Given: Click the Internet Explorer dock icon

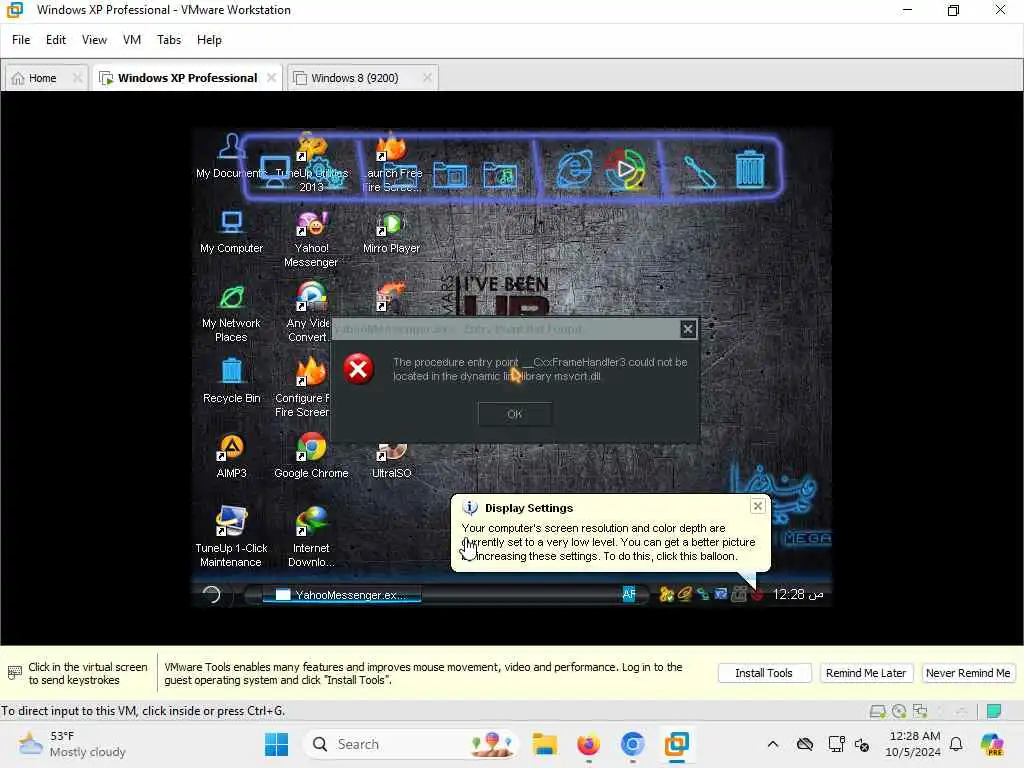Looking at the screenshot, I should (575, 168).
